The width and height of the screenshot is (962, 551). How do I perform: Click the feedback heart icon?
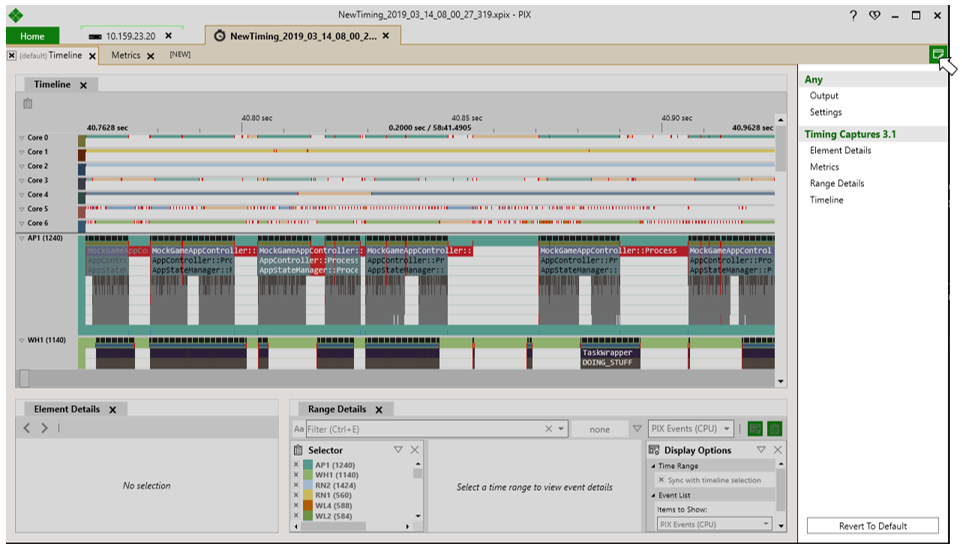pyautogui.click(x=874, y=15)
